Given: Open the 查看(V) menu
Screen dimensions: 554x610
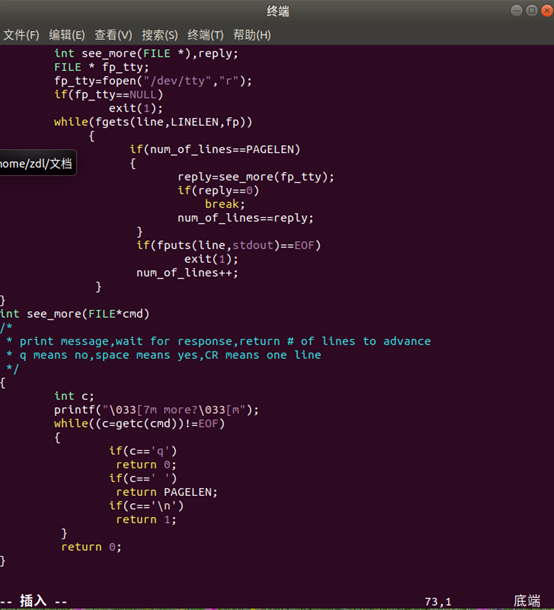Looking at the screenshot, I should (113, 35).
